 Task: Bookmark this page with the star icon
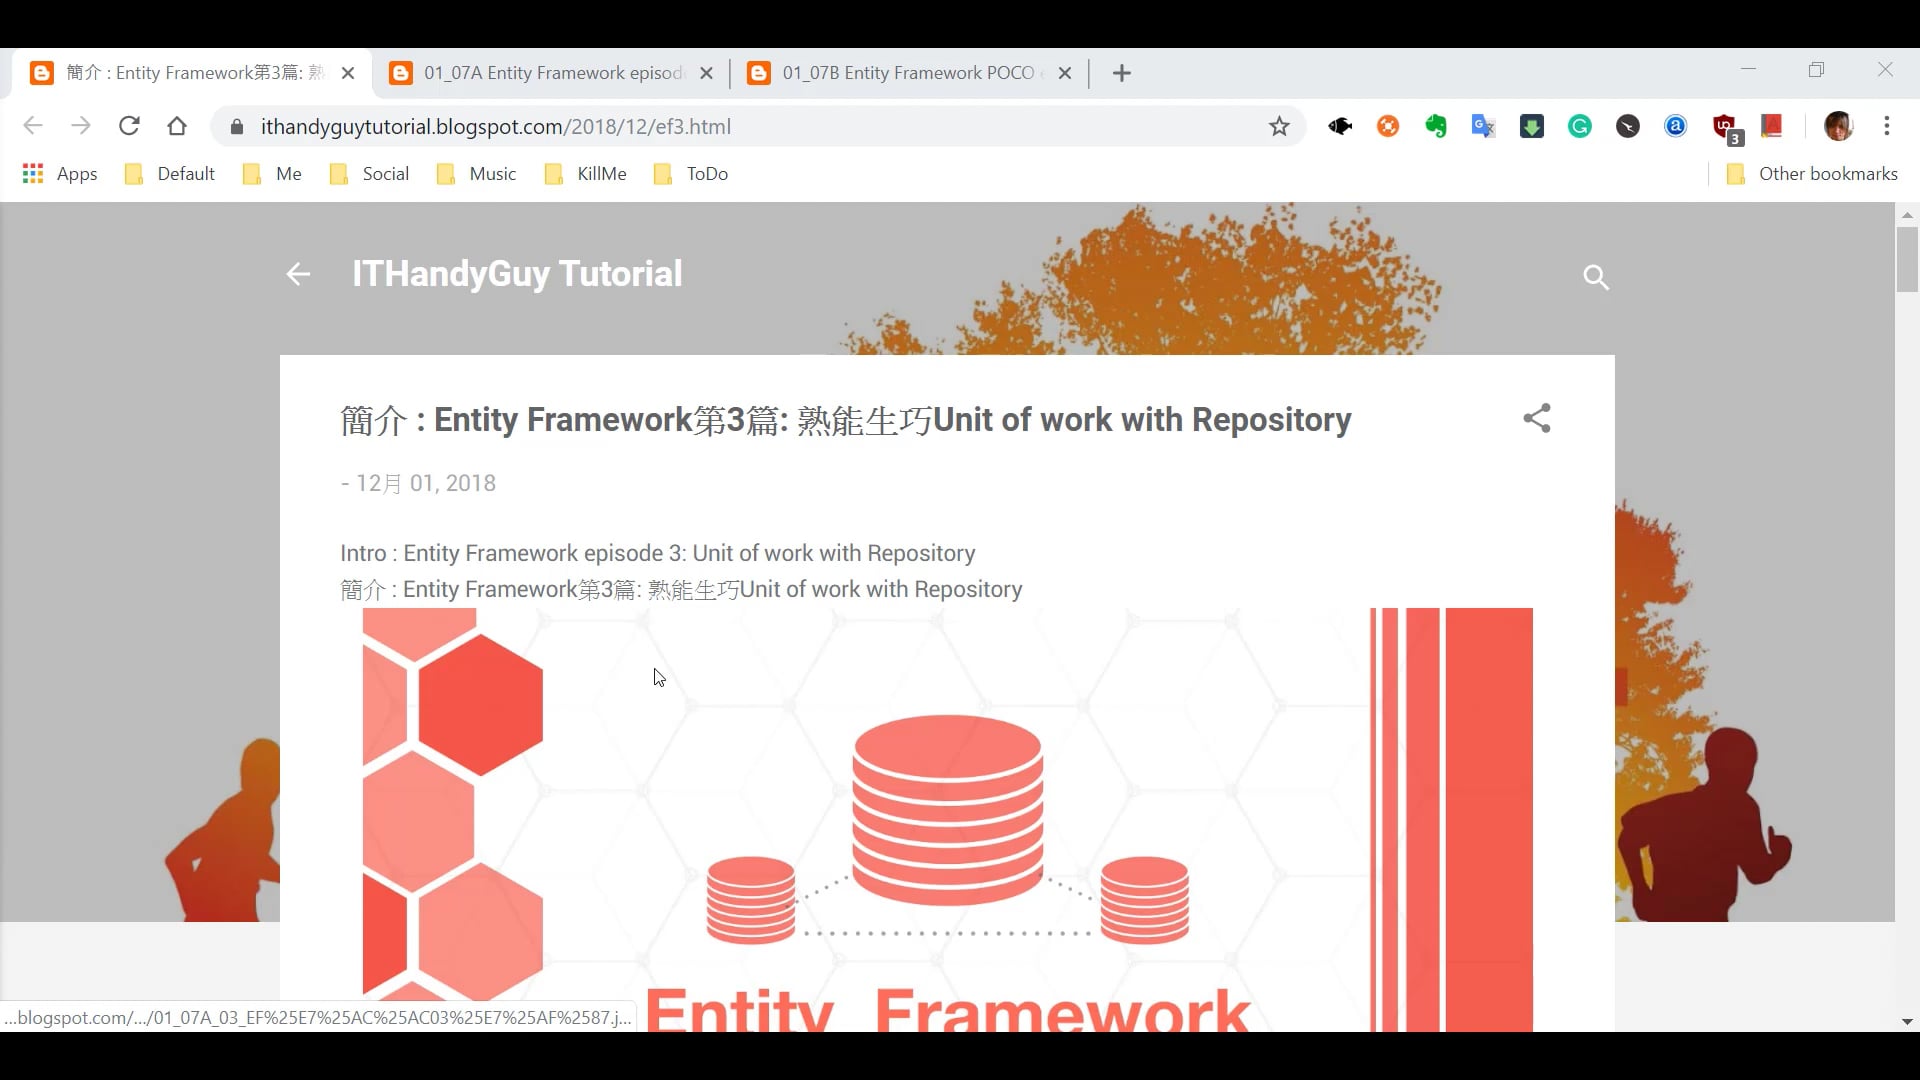[x=1280, y=126]
